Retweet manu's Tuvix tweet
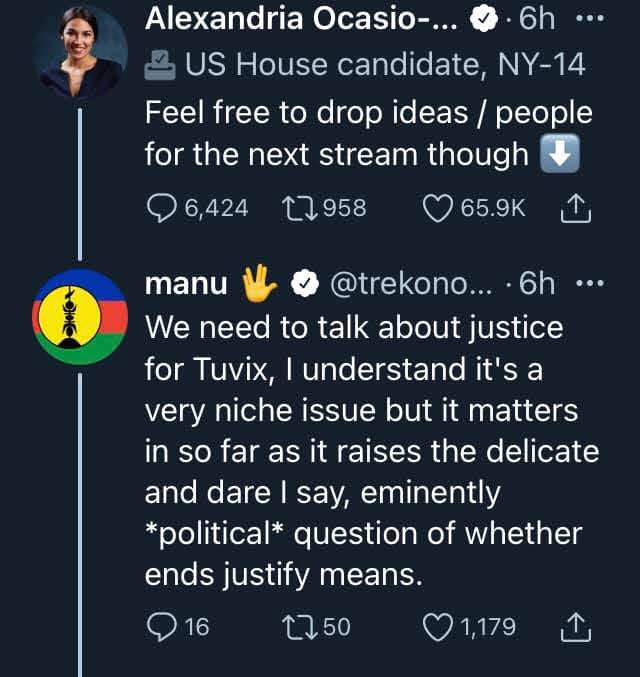The height and width of the screenshot is (677, 640). [x=298, y=627]
